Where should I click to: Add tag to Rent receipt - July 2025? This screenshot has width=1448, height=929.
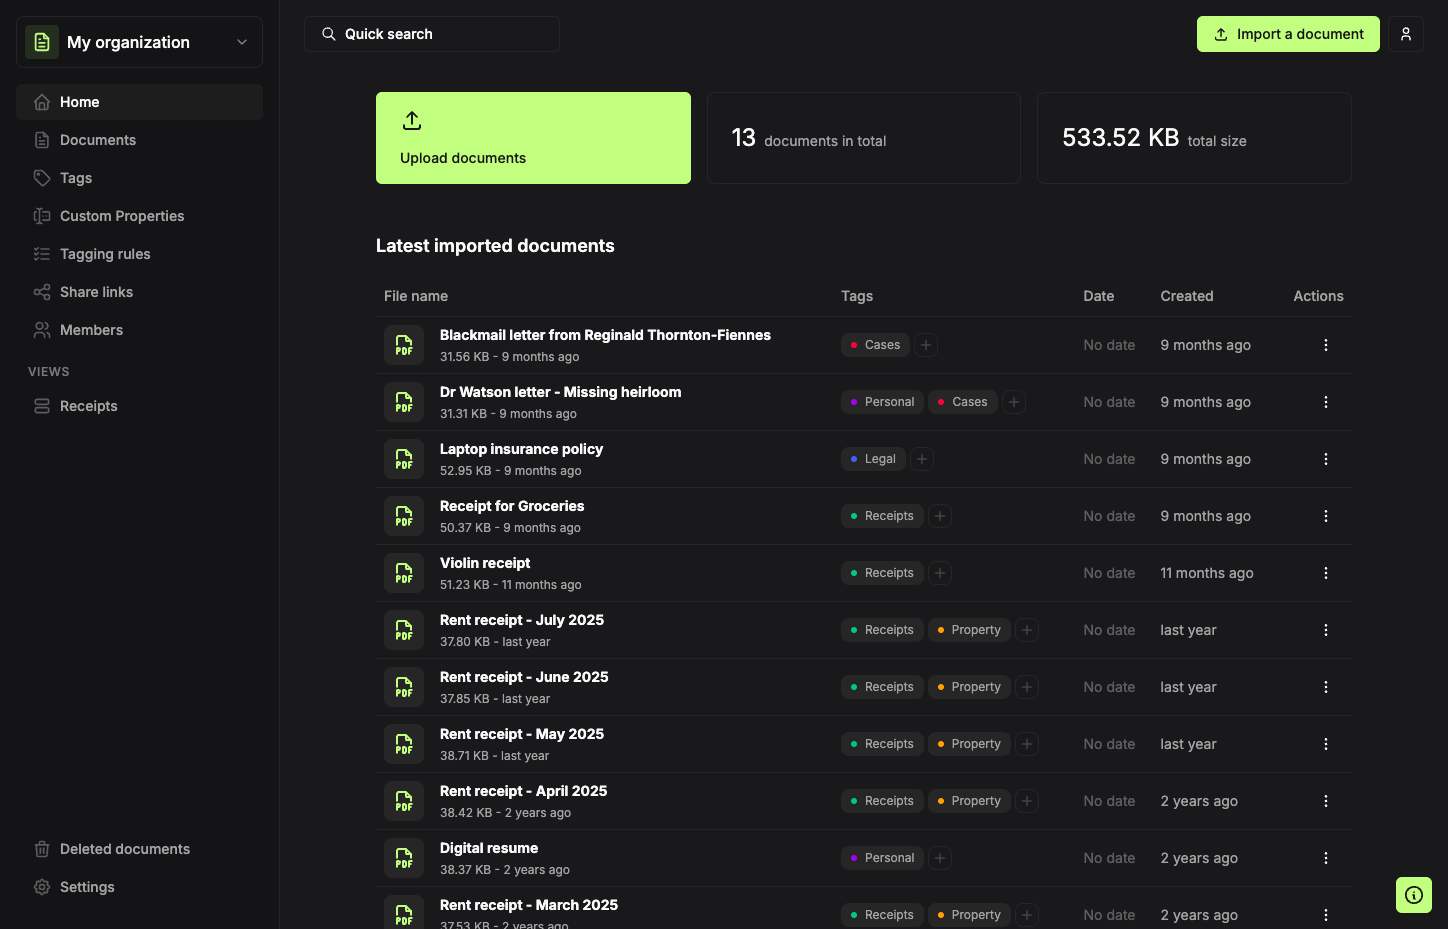[x=1027, y=630]
